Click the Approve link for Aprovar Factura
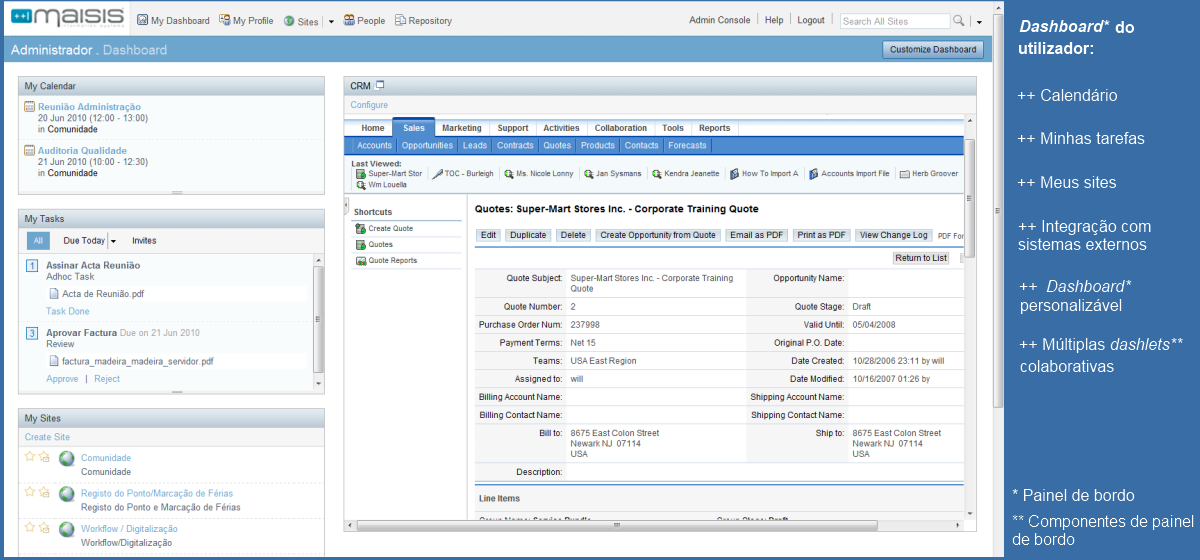Screen dimensions: 1200x560 tap(62, 379)
